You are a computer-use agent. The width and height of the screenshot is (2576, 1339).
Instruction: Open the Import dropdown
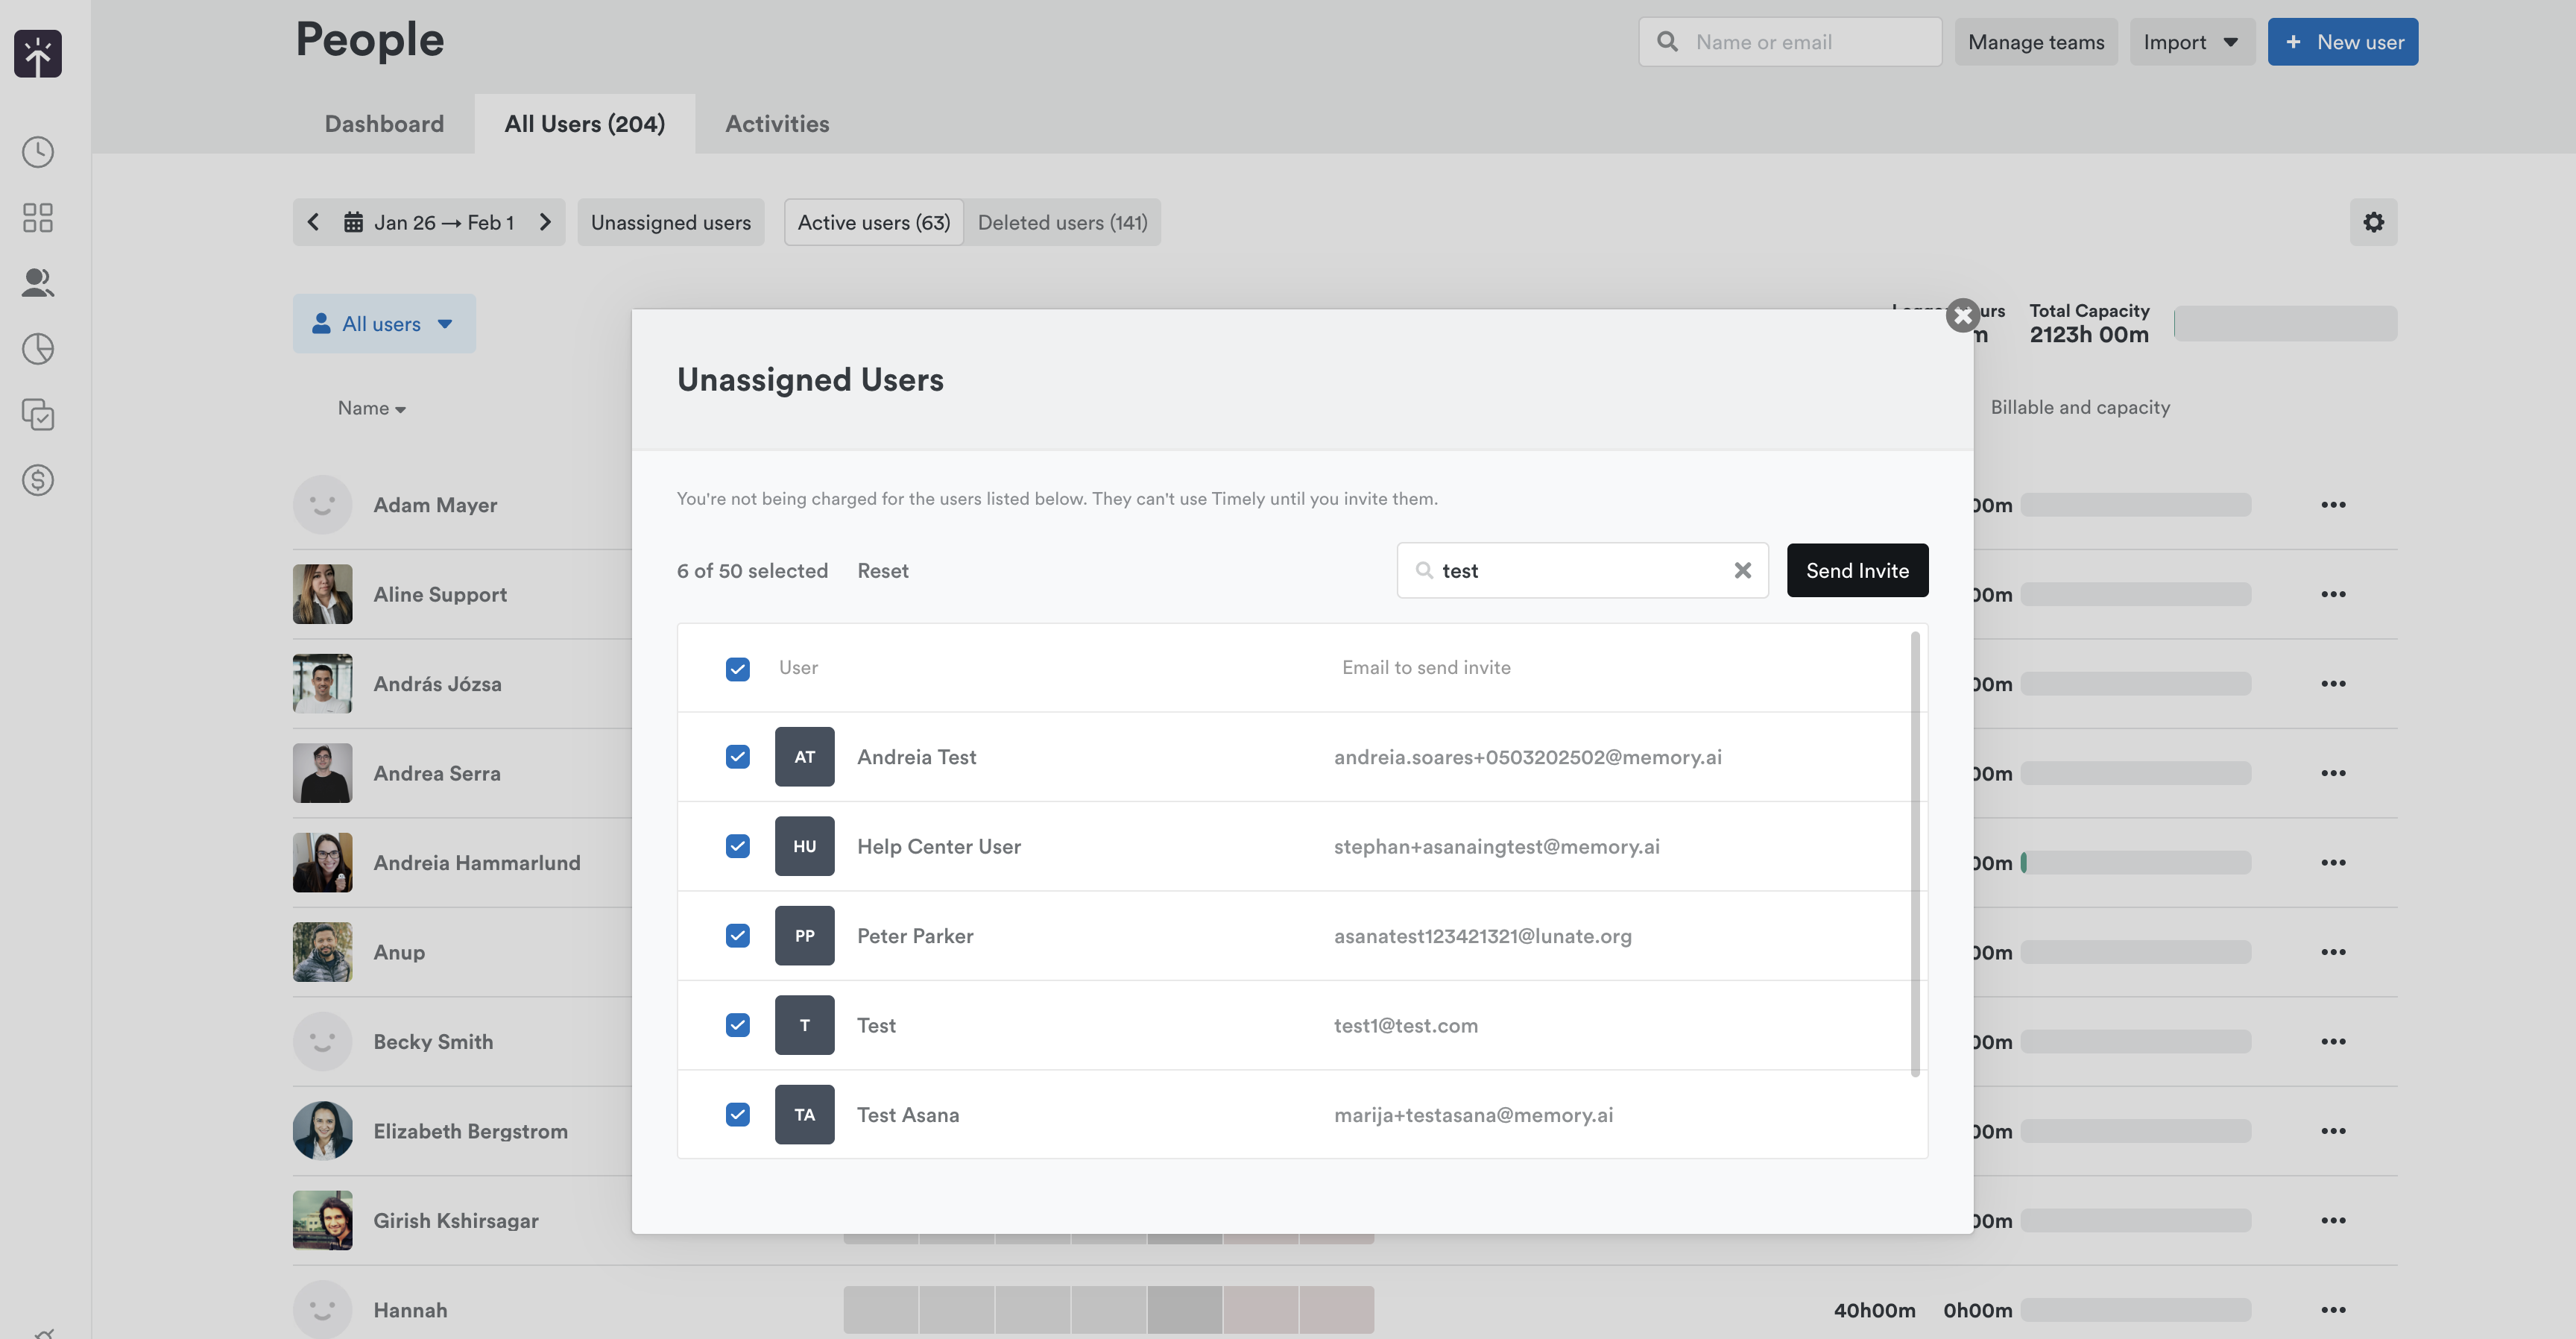[2191, 42]
